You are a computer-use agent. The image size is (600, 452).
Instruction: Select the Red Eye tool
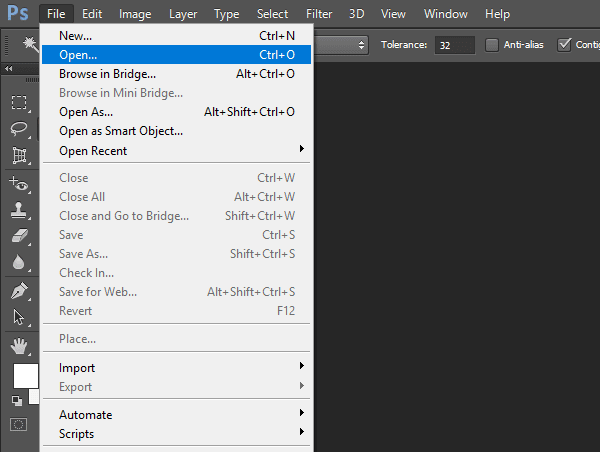(x=19, y=184)
